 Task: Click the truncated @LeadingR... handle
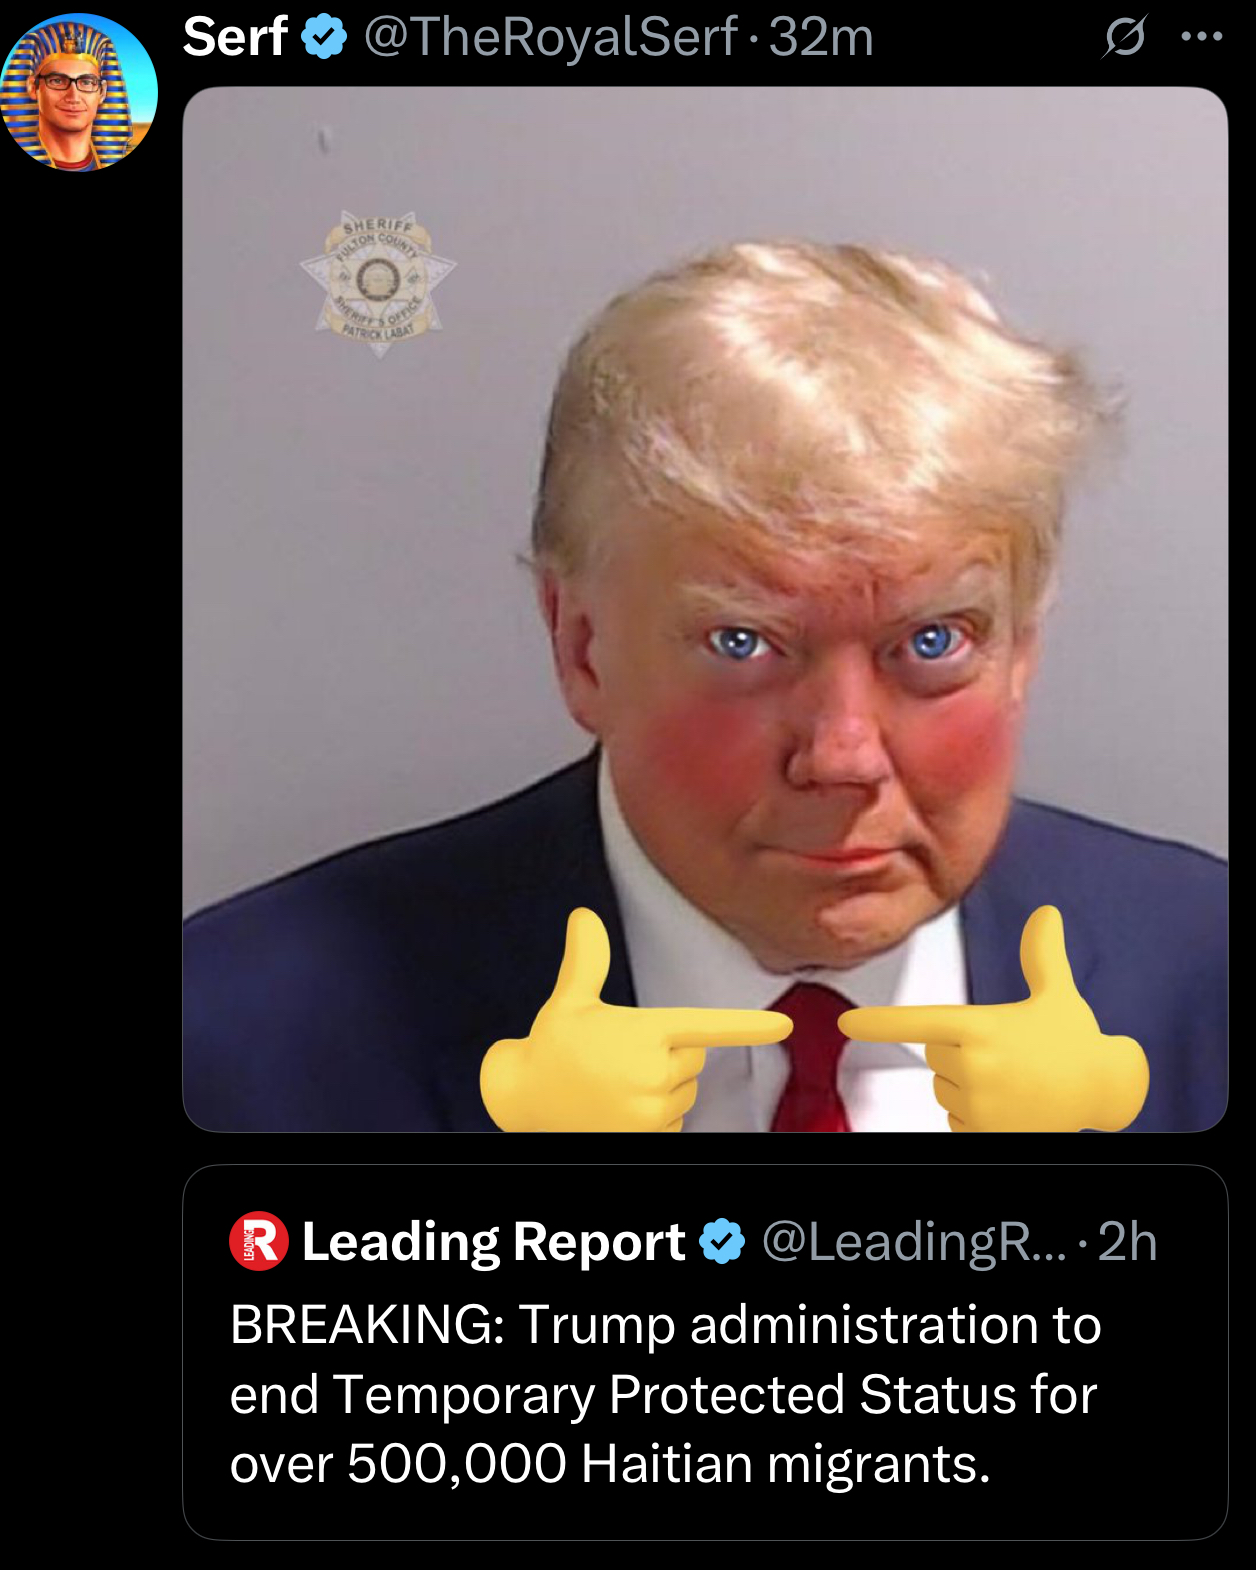tap(914, 1242)
